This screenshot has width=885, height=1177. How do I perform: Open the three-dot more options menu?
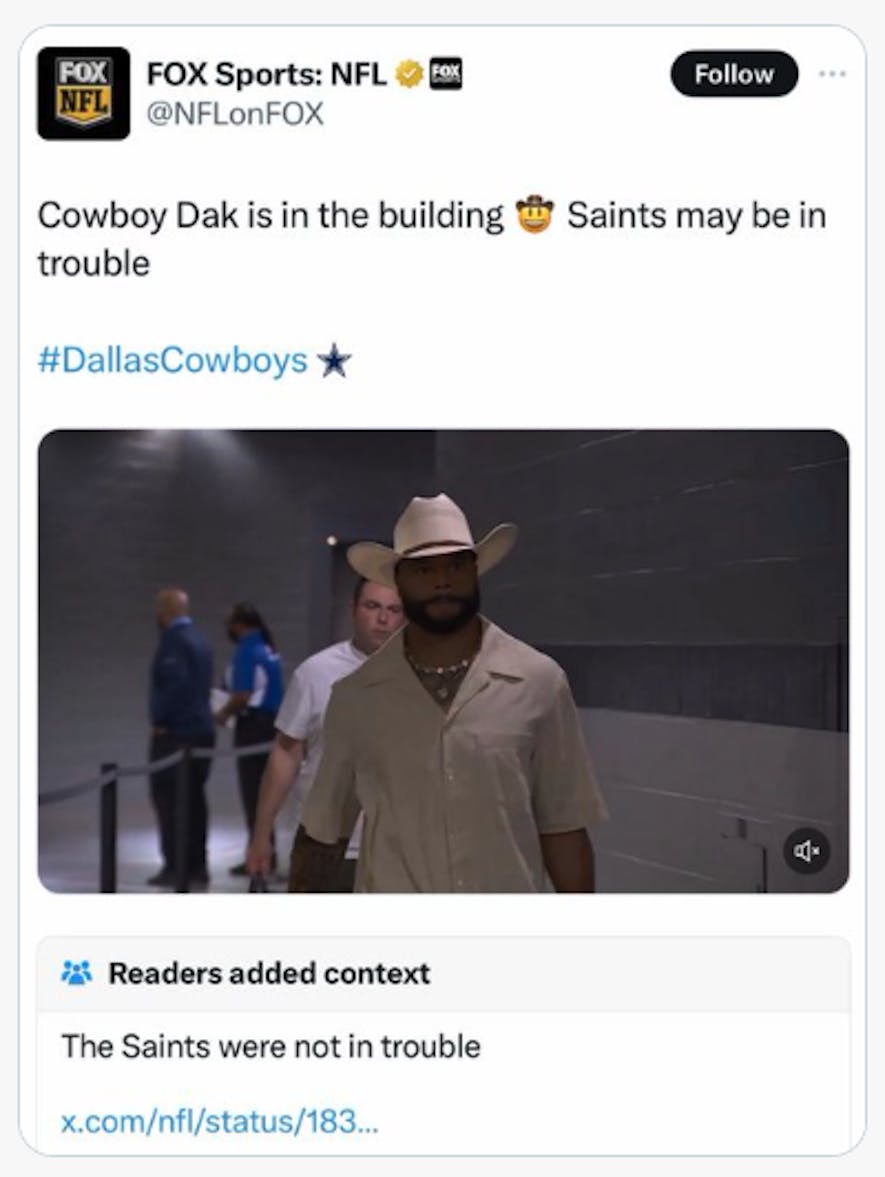832,74
